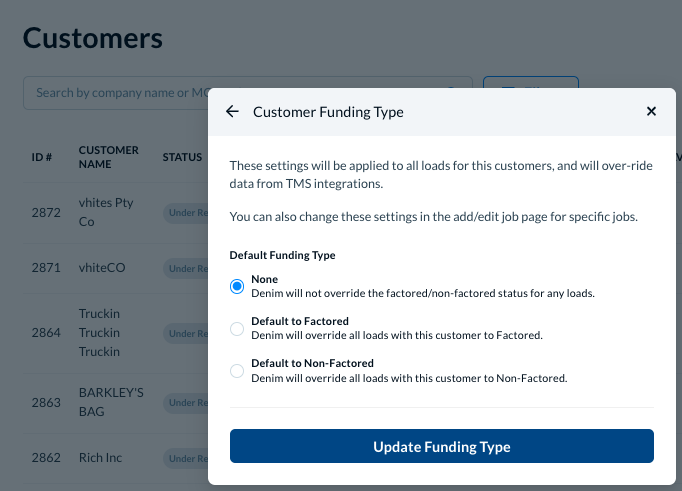Sort by the Customer Name column header
The width and height of the screenshot is (682, 491).
[x=109, y=157]
